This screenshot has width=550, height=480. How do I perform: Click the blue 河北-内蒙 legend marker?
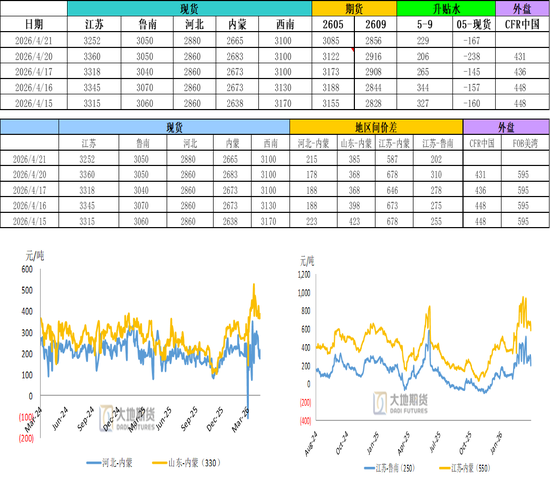pos(94,463)
